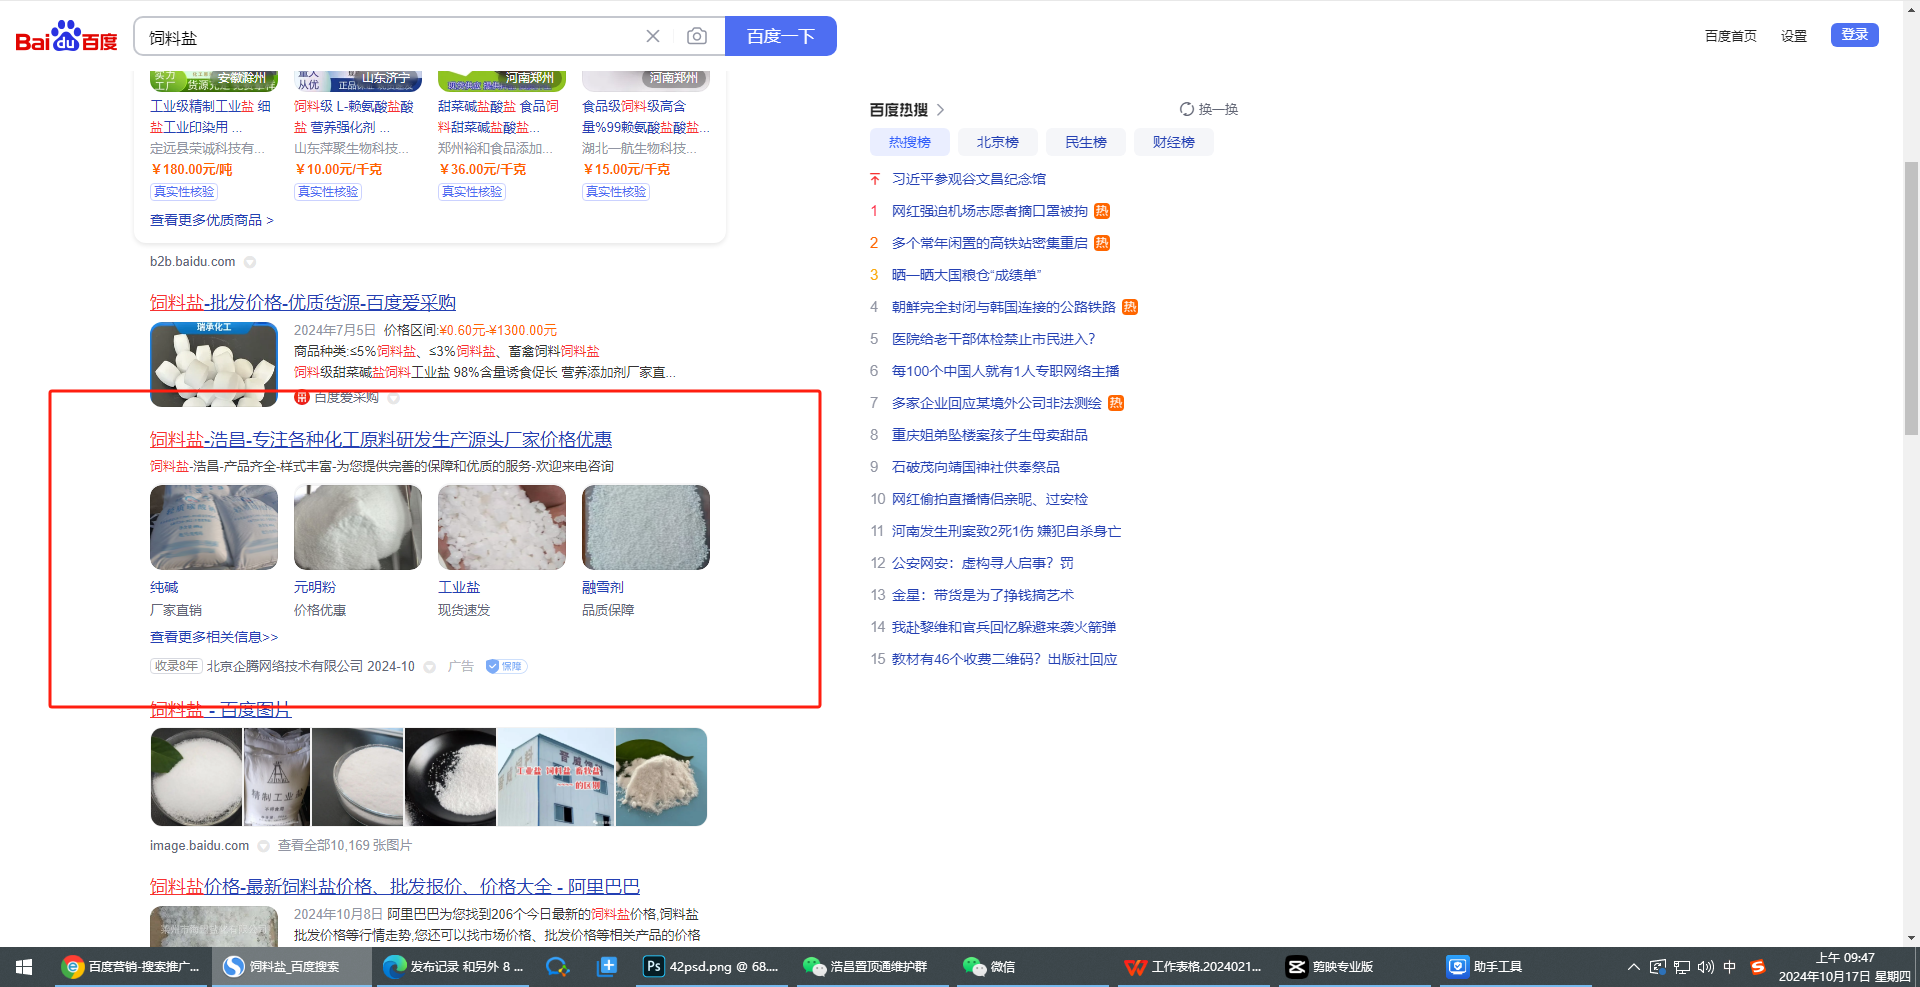Open the 工业盐 product link
1920x987 pixels.
459,587
